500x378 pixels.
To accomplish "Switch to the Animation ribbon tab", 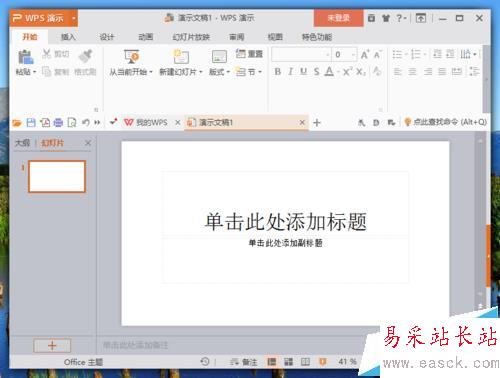I will point(146,37).
